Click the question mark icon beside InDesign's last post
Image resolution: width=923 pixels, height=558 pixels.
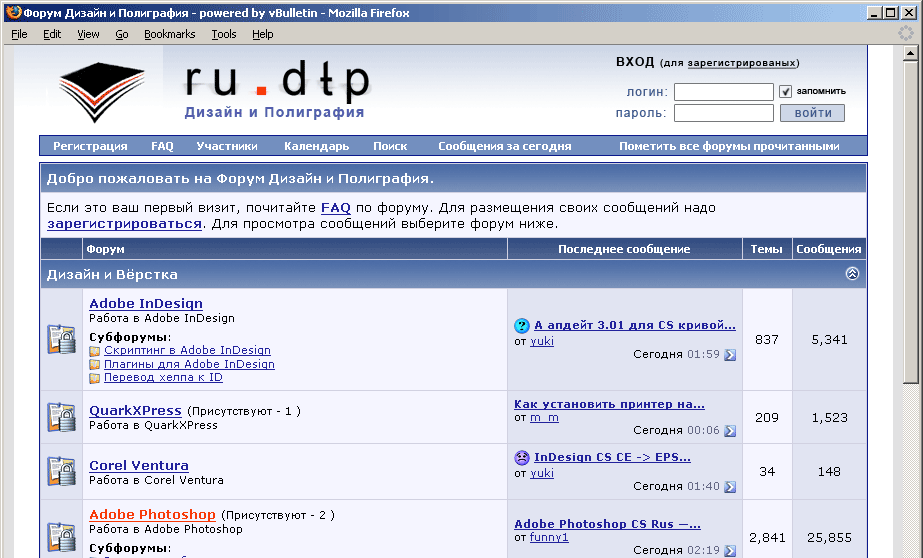(x=522, y=325)
